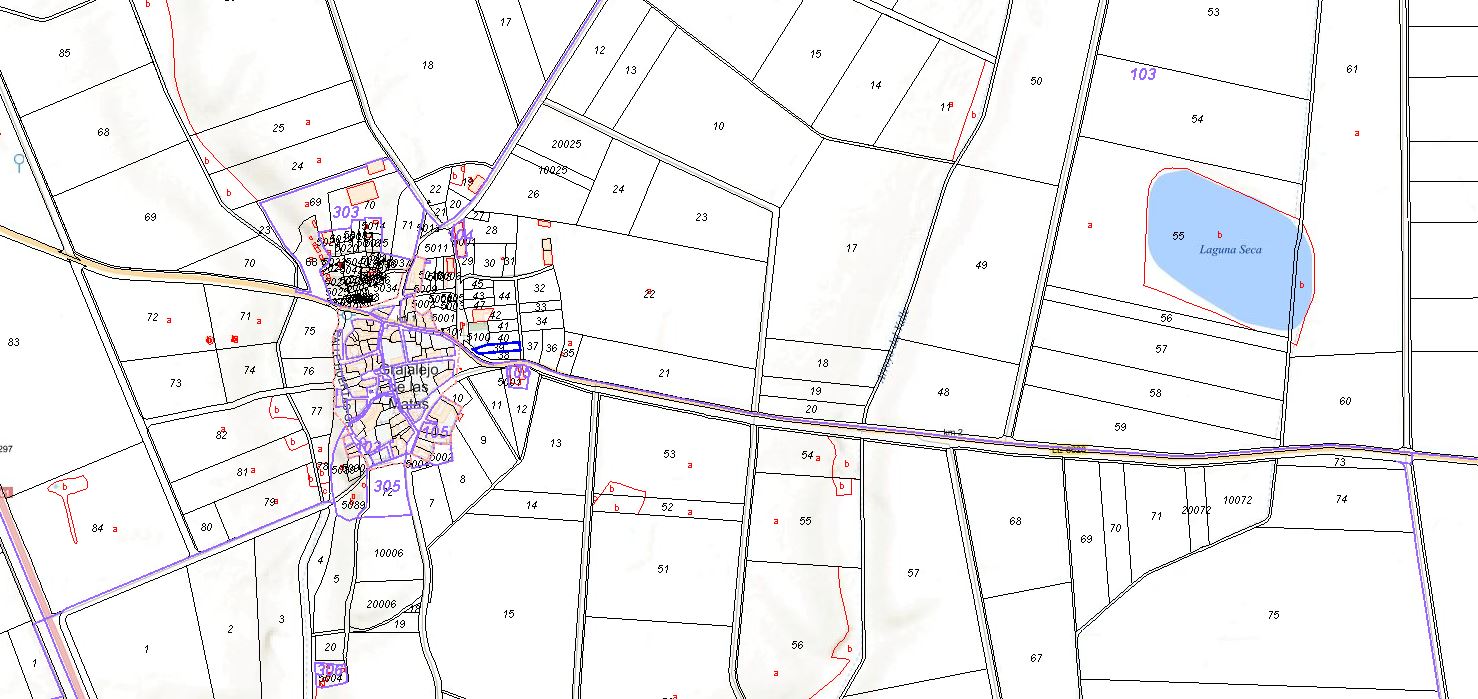Viewport: 1478px width, 699px height.
Task: Click the light blue pin marker icon
Action: (18, 162)
